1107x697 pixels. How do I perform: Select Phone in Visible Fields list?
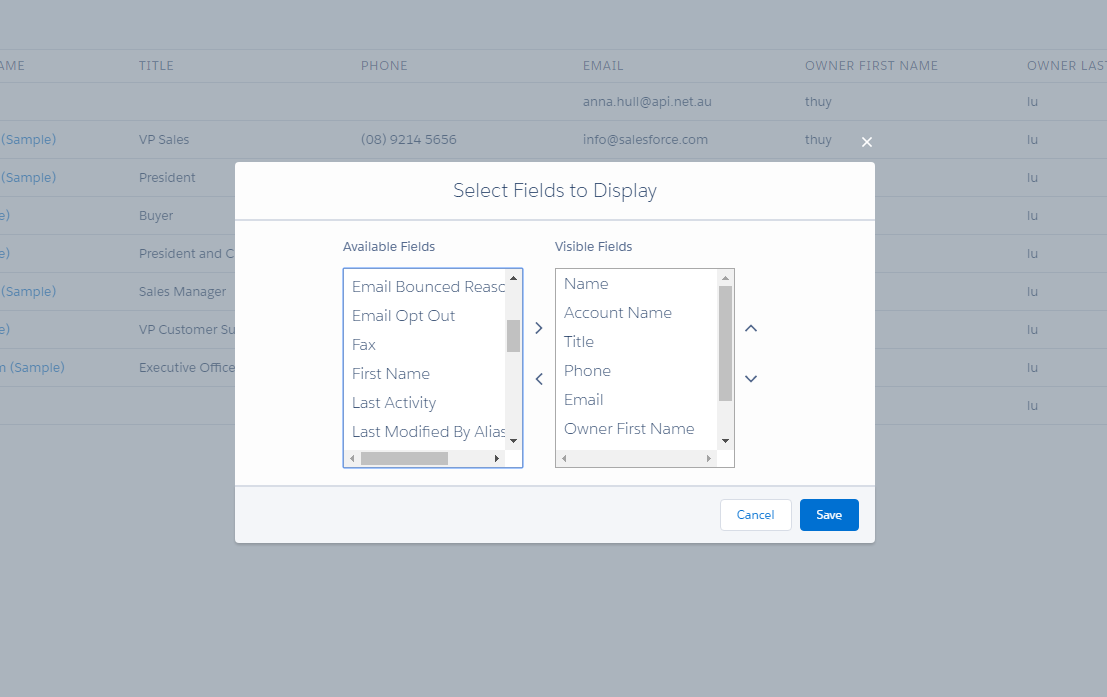coord(587,371)
